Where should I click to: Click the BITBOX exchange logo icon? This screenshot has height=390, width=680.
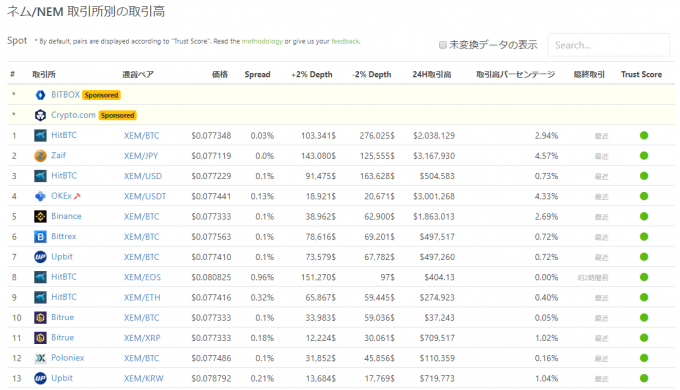pyautogui.click(x=40, y=95)
